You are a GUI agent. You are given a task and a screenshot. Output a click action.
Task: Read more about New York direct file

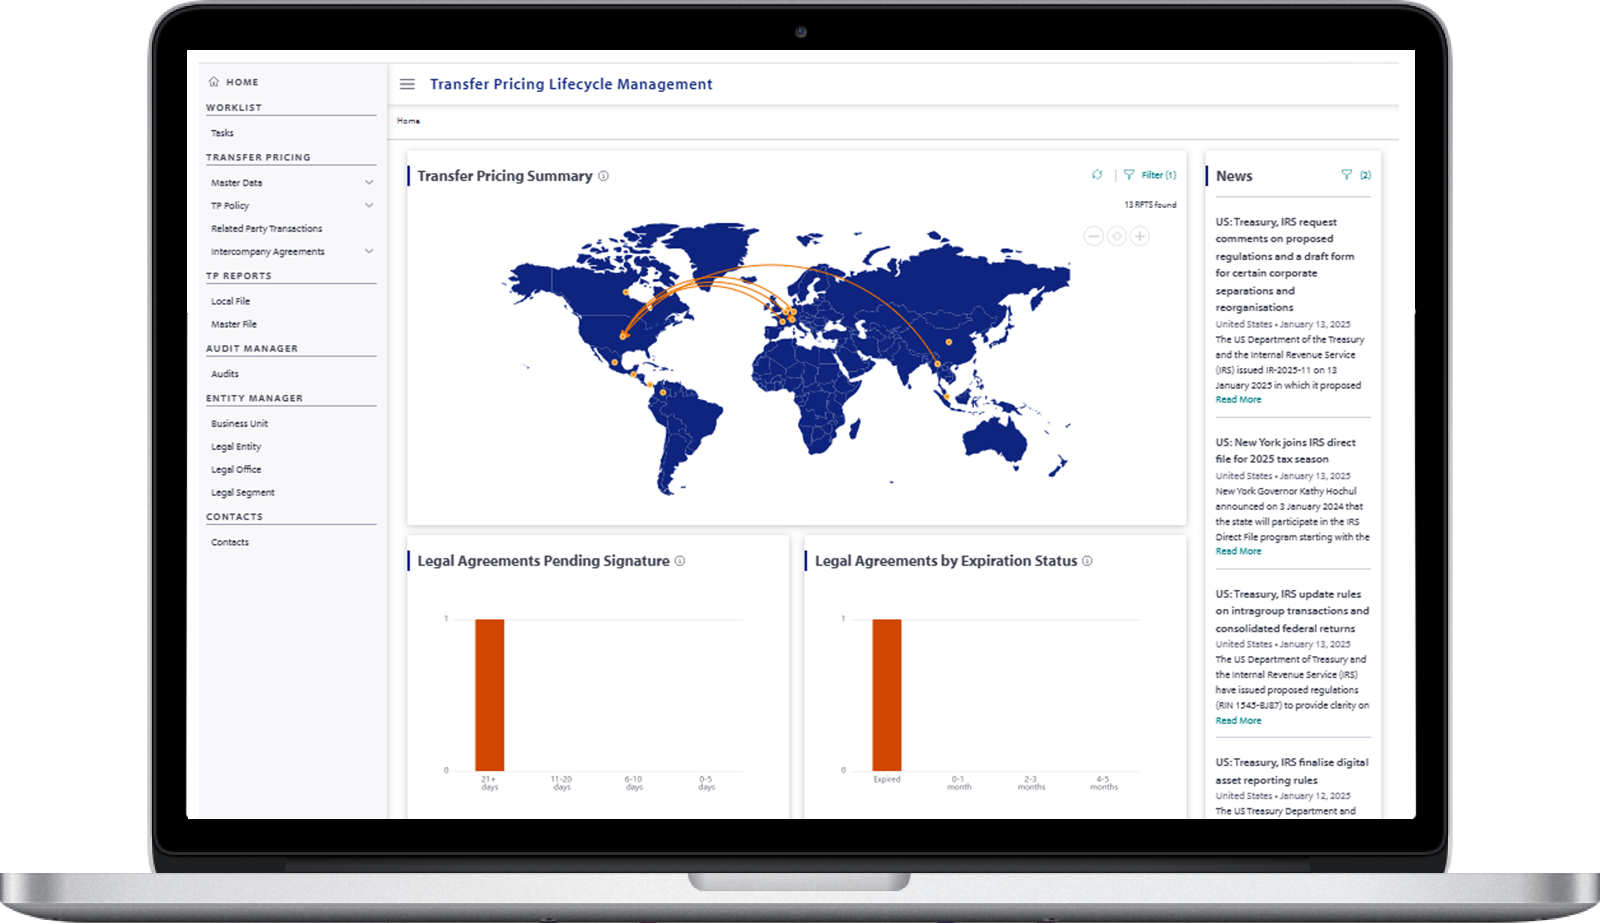[x=1238, y=552]
